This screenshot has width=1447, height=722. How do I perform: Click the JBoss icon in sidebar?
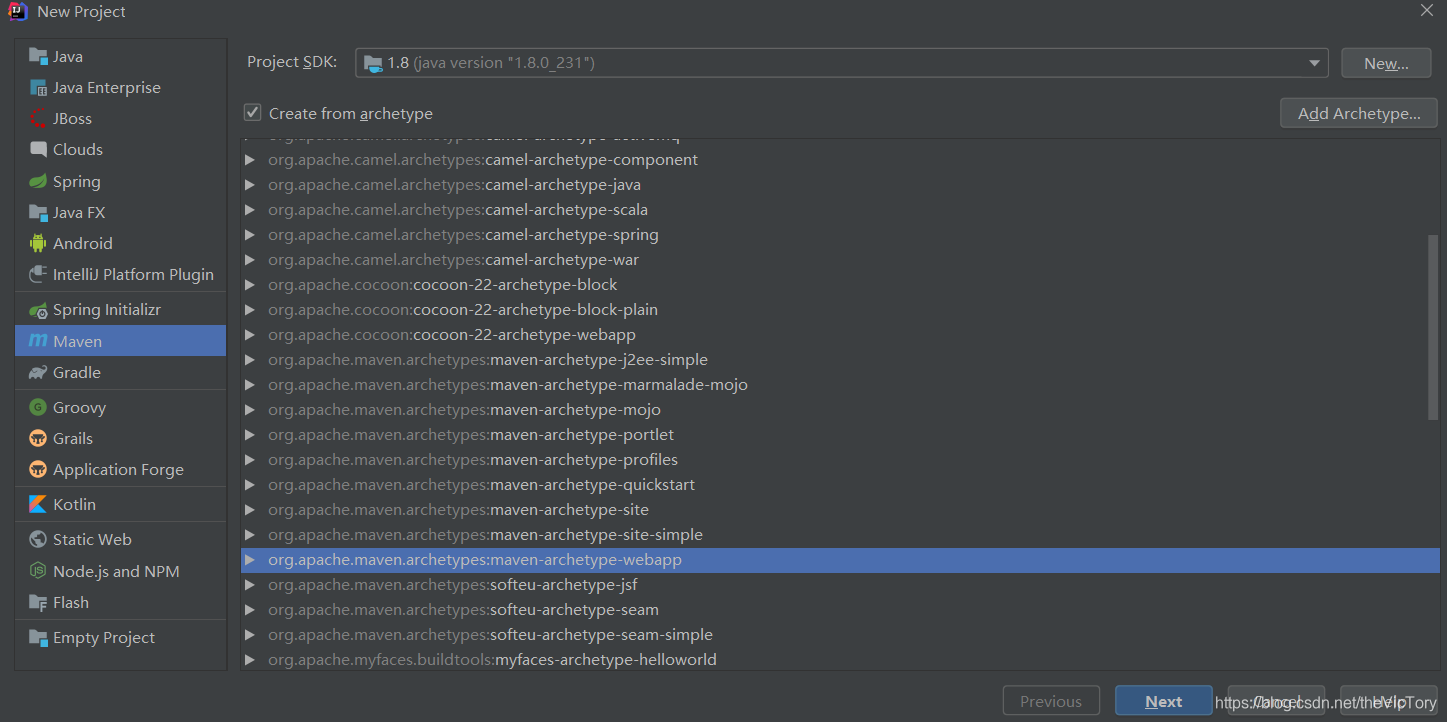pos(38,118)
